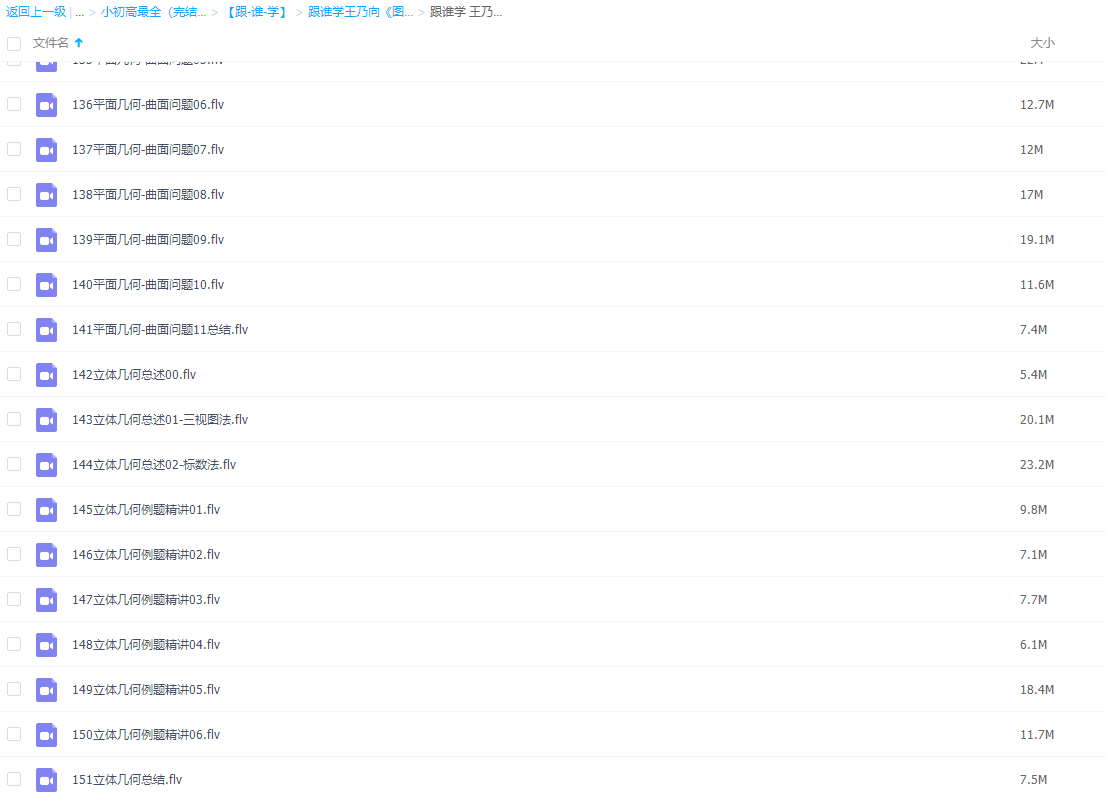Viewport: 1105px width, 796px height.
Task: Click video icon for 151立体几何总结.flv
Action: coord(46,780)
